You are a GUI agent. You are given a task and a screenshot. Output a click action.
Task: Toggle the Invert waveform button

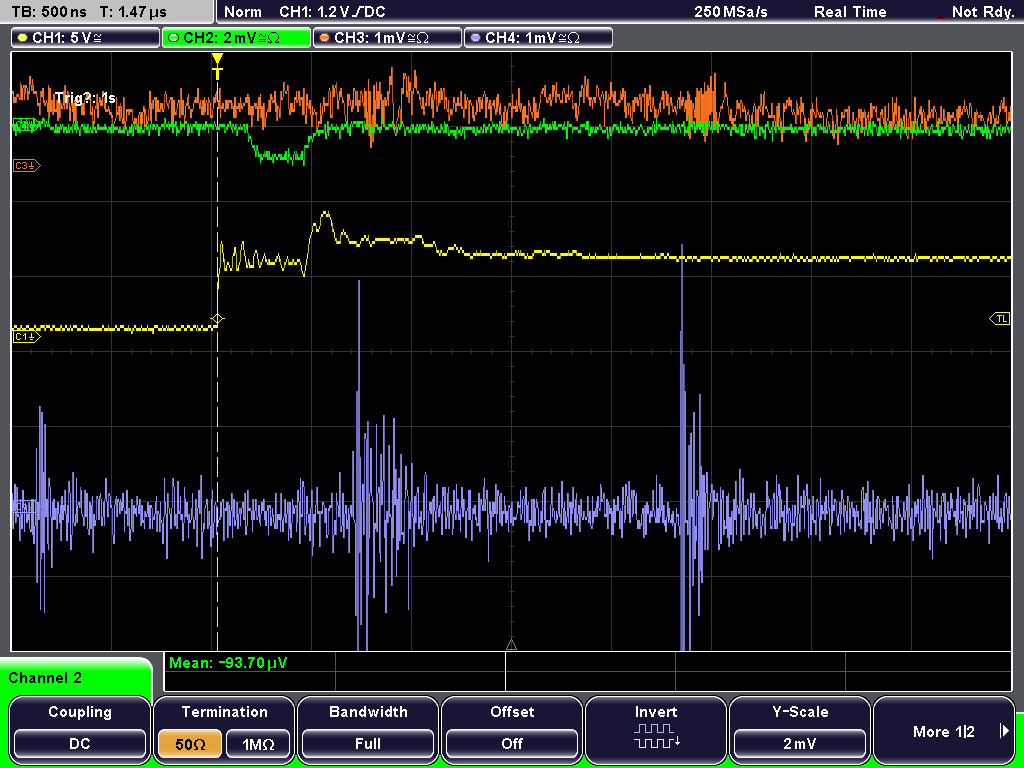coord(656,728)
